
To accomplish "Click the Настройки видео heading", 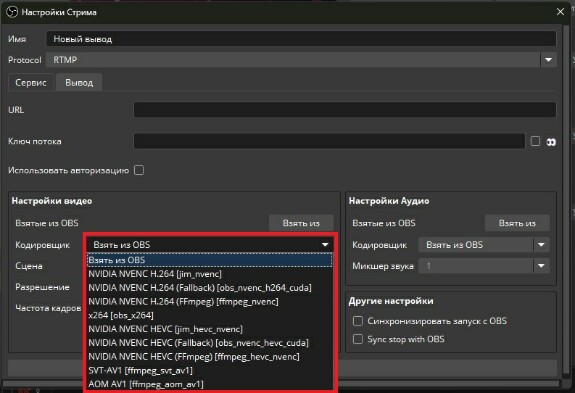I will [x=52, y=201].
